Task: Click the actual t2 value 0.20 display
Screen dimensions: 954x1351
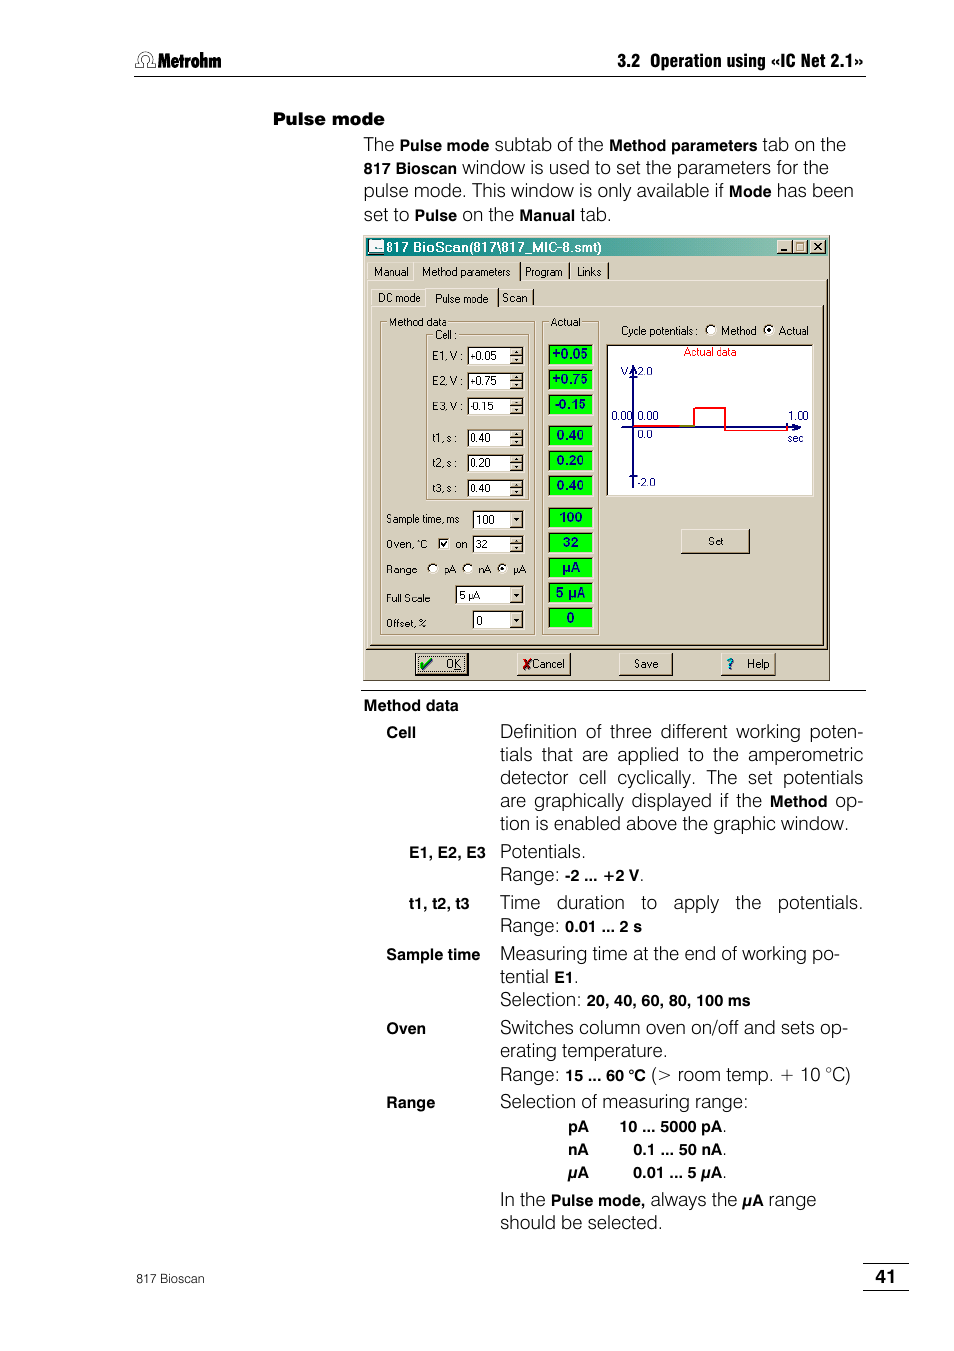Action: [570, 460]
